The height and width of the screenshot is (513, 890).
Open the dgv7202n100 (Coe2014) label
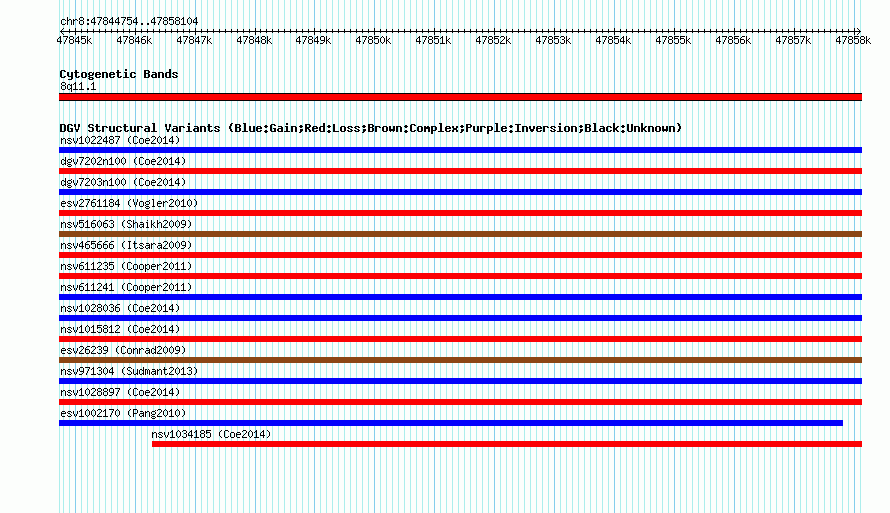(123, 161)
